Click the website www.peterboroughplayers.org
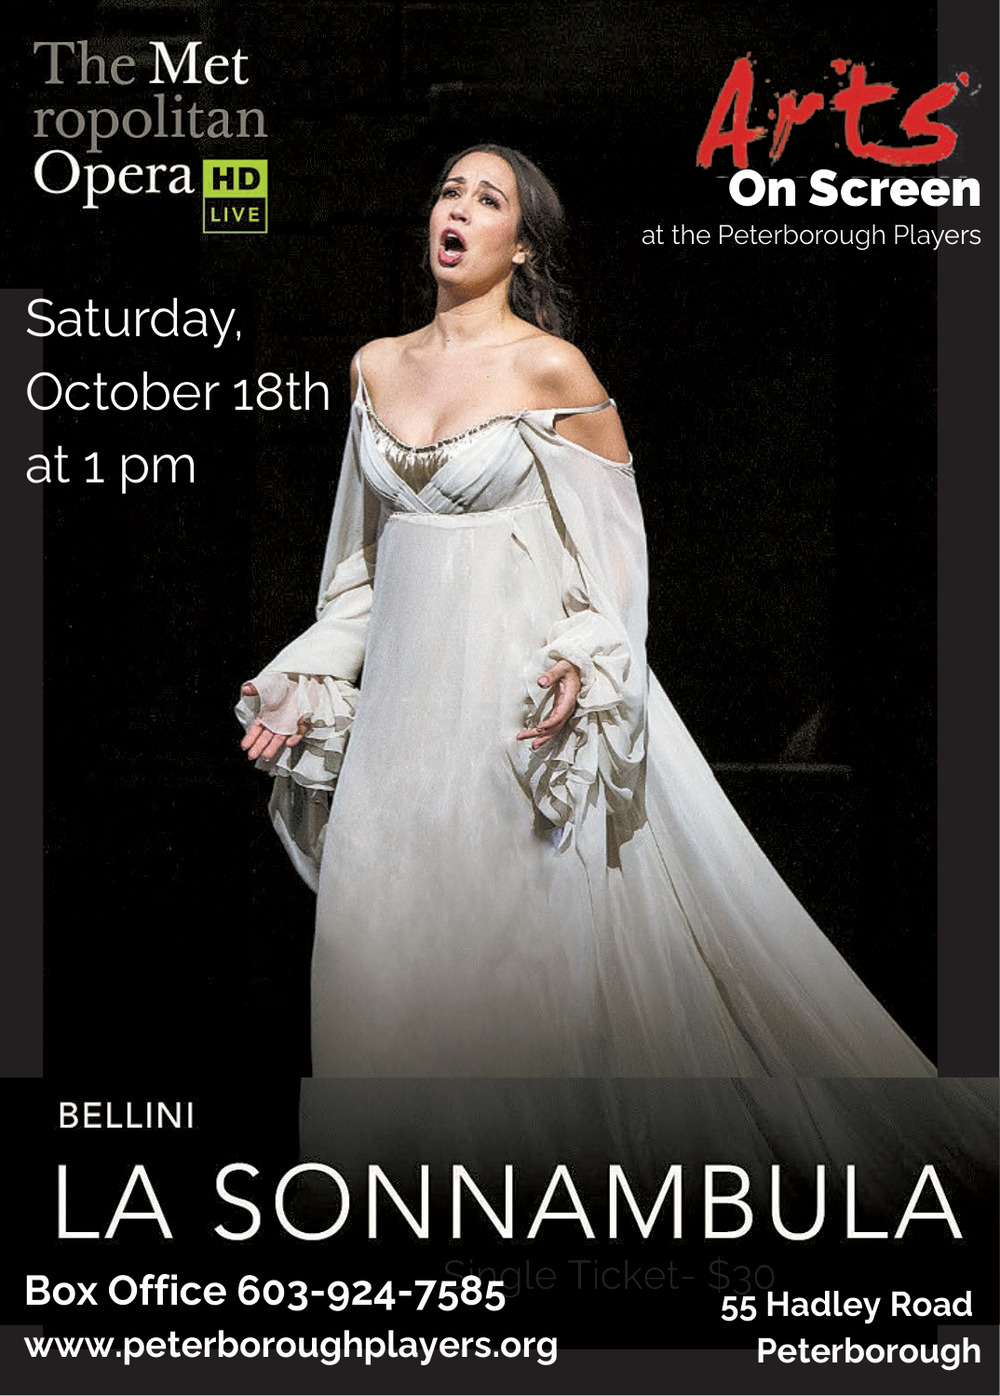 pyautogui.click(x=291, y=1345)
